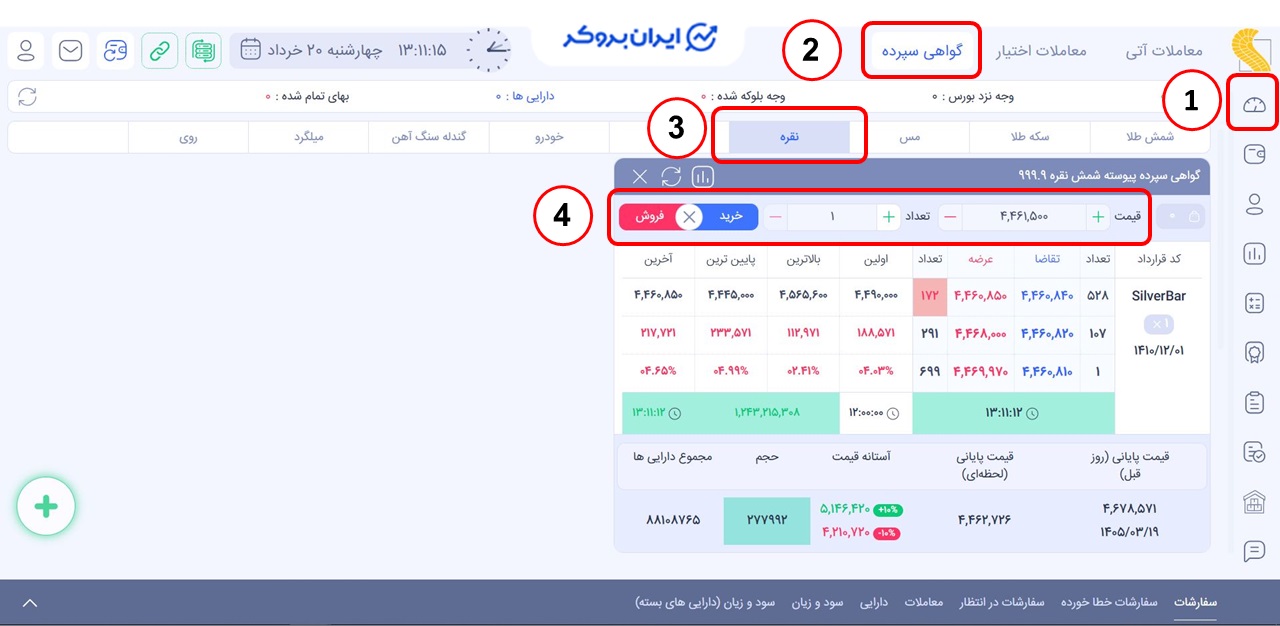Open the سود و زیان bottom tab
1280x626 pixels.
pos(817,602)
